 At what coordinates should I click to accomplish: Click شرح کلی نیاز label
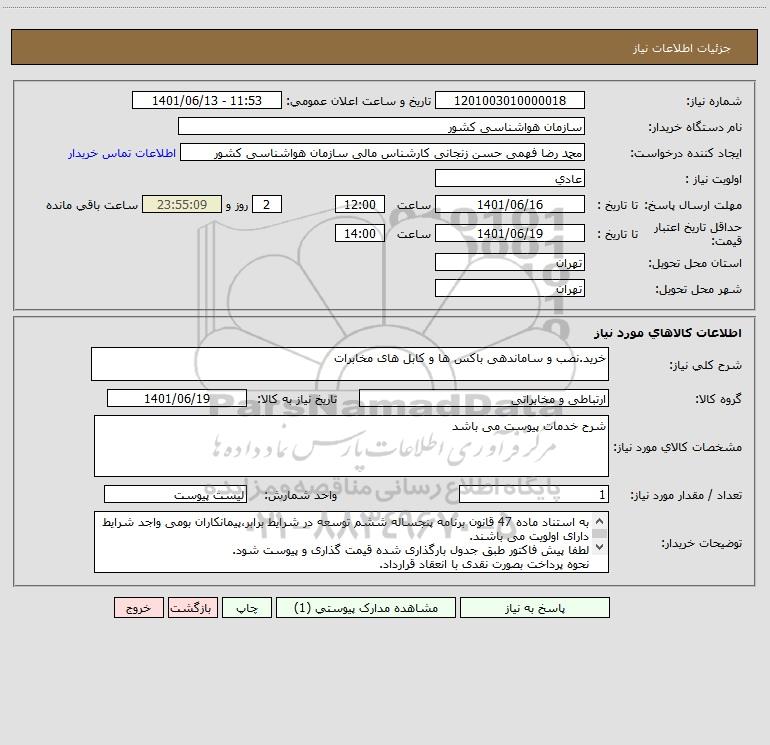tap(706, 365)
